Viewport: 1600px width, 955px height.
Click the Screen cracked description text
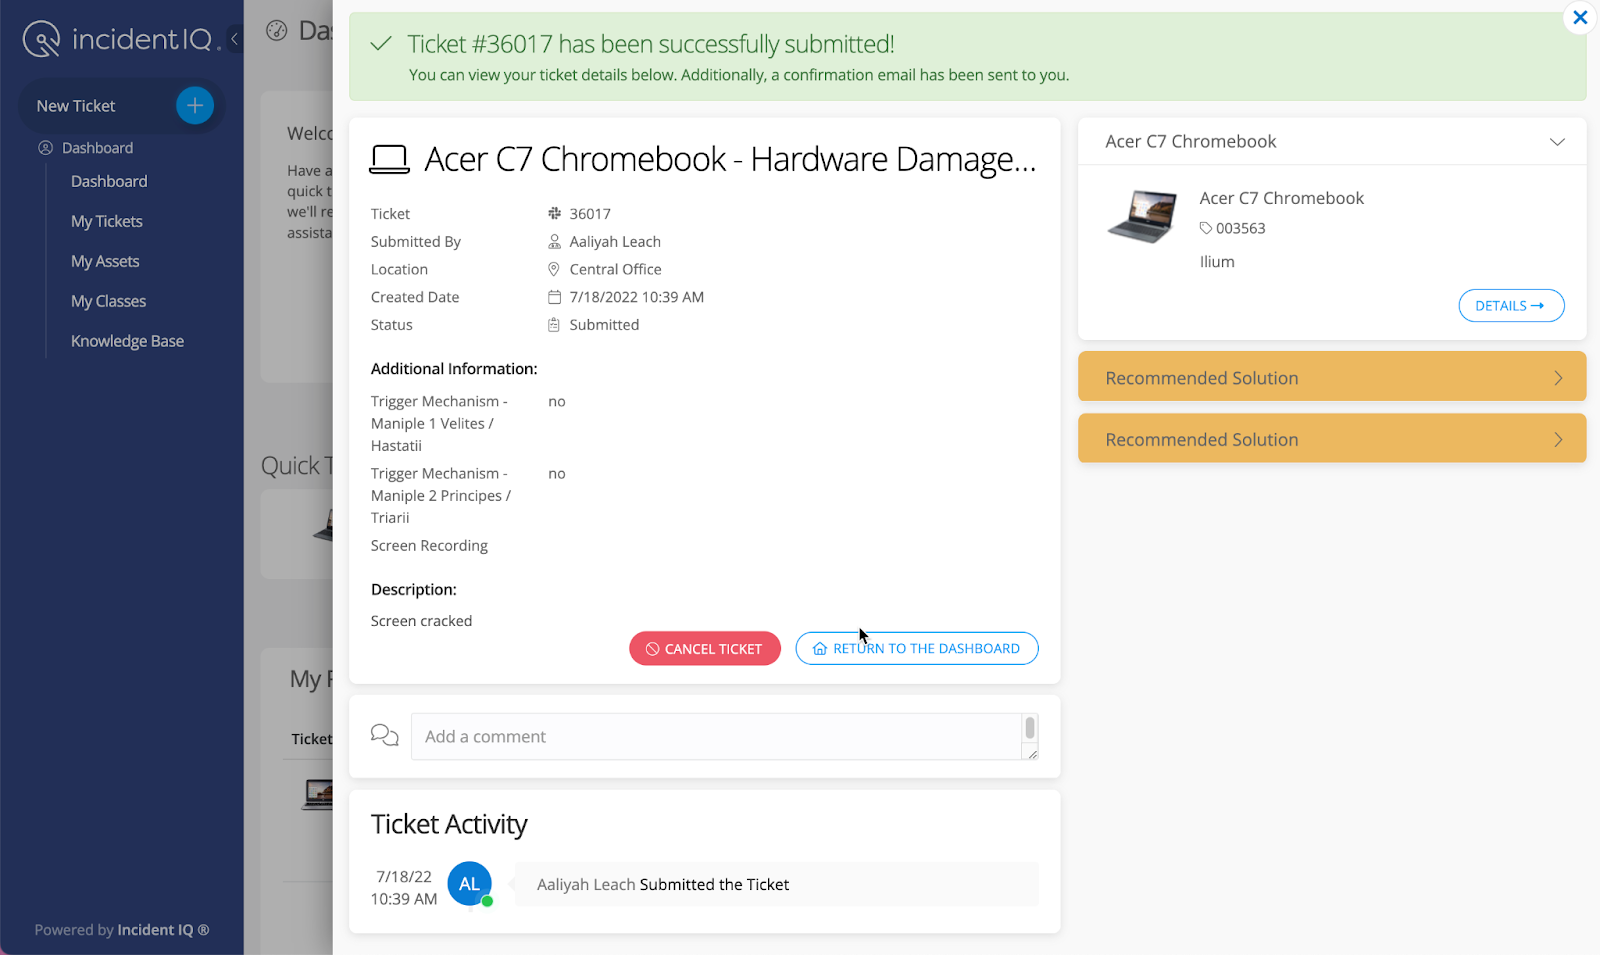click(x=421, y=621)
